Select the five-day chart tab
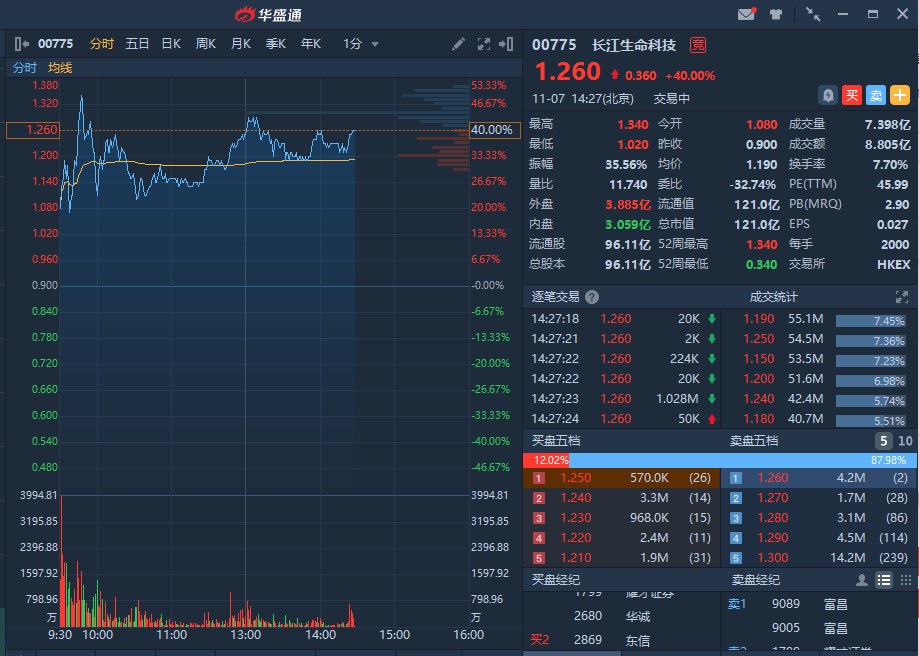The height and width of the screenshot is (656, 919). click(137, 44)
